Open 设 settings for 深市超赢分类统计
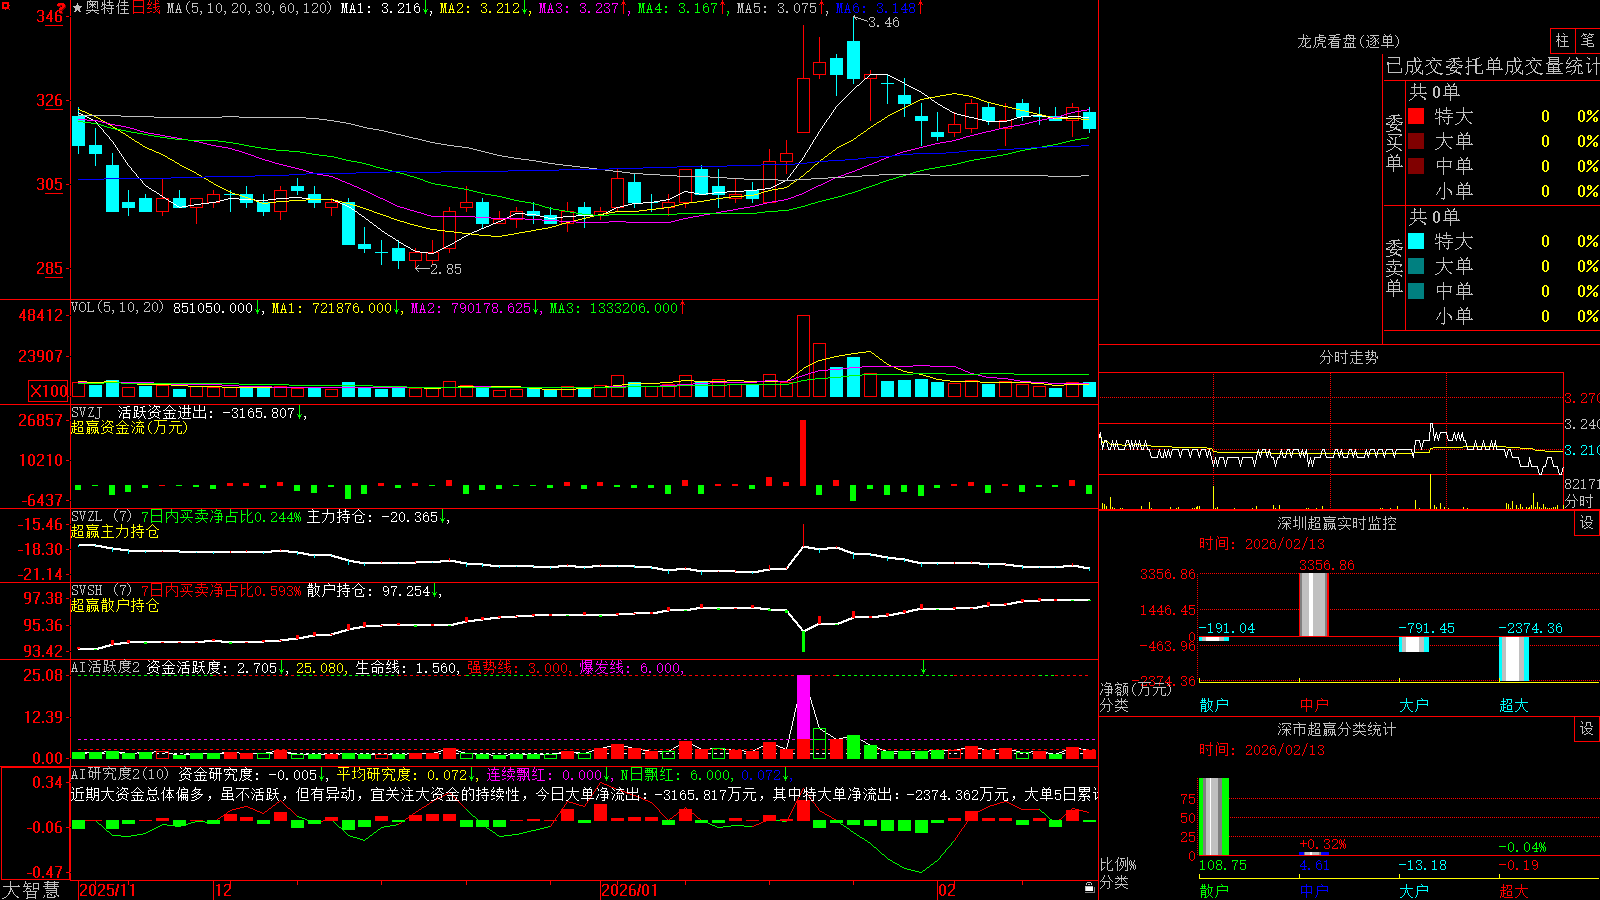This screenshot has height=900, width=1600. [x=1587, y=729]
